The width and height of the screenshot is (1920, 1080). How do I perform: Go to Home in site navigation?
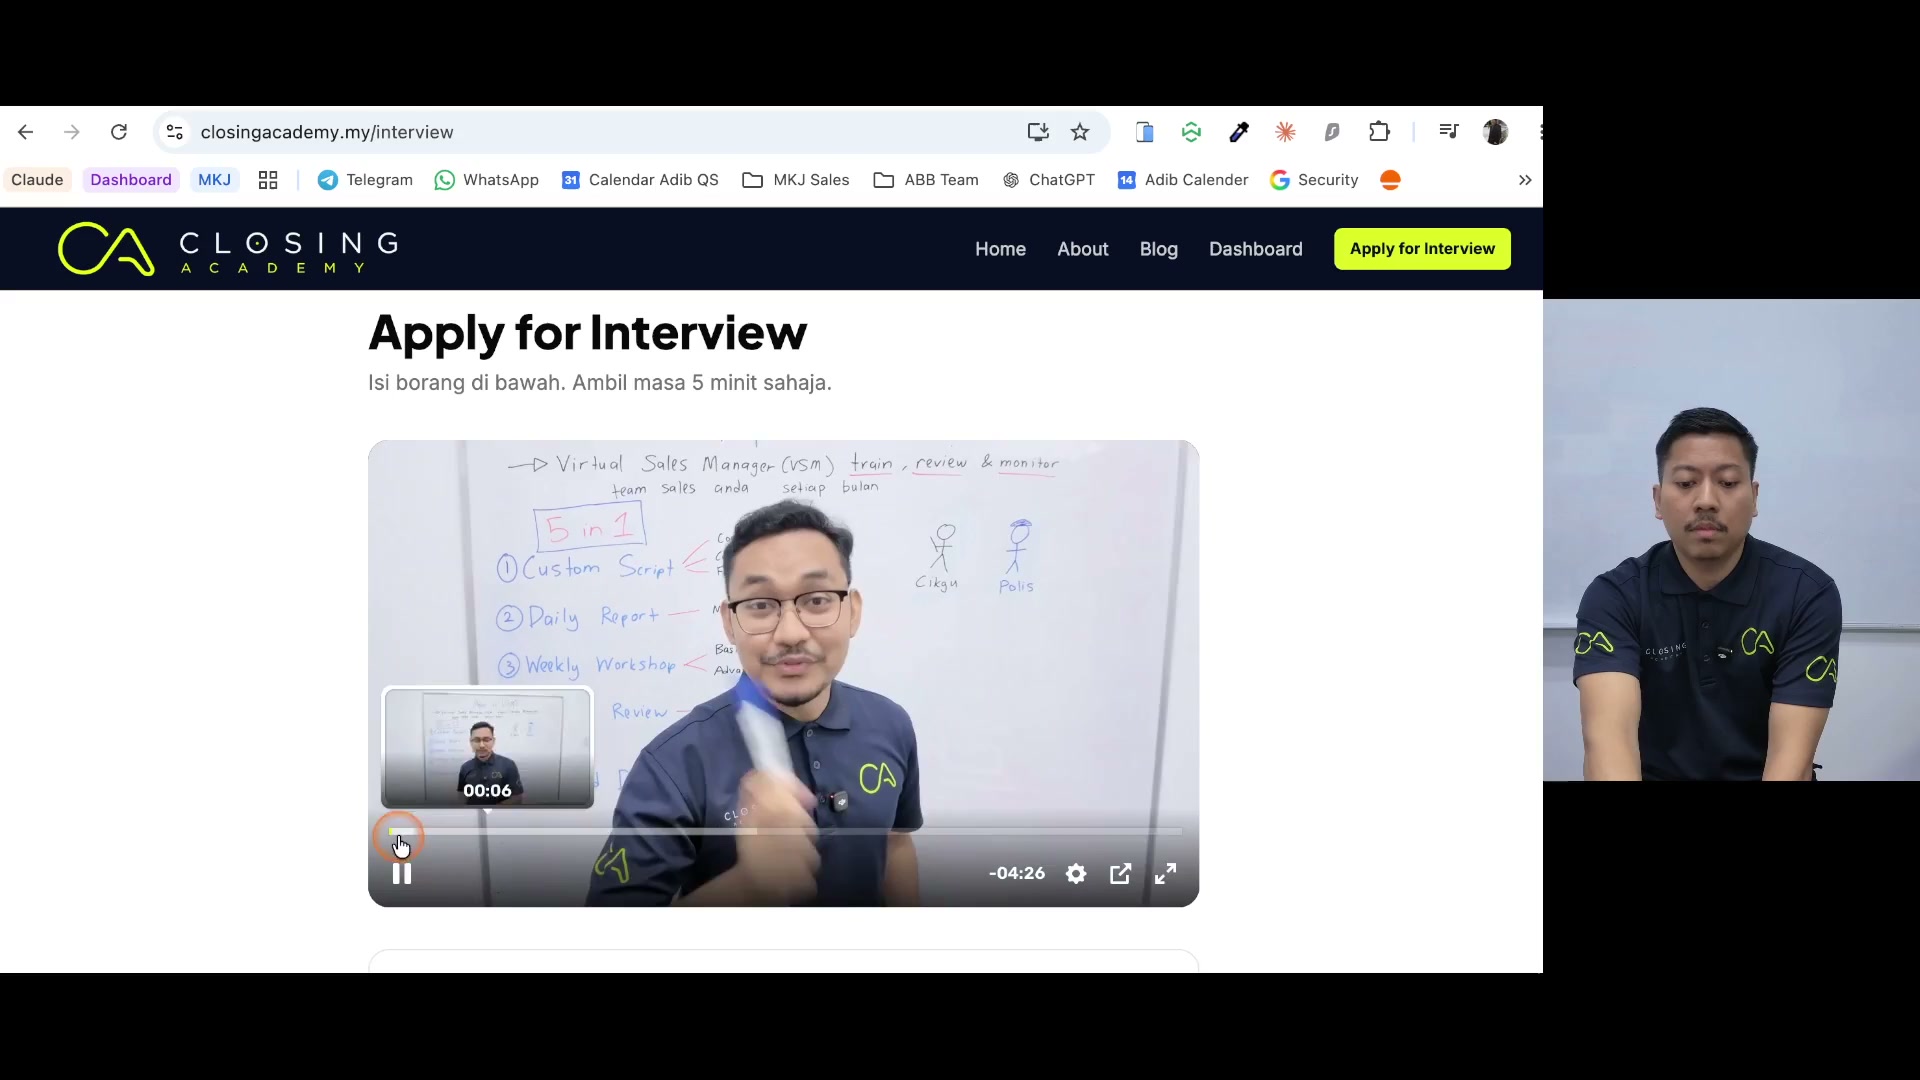pos(1000,249)
